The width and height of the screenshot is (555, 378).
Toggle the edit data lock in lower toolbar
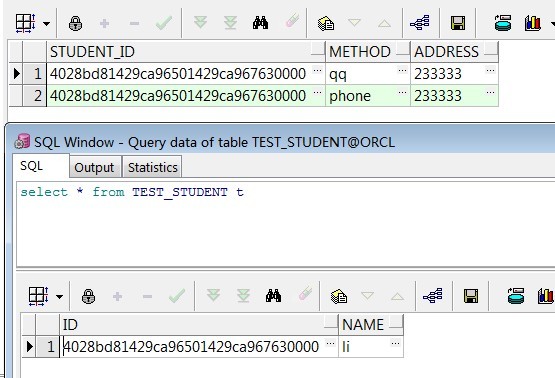pos(88,296)
